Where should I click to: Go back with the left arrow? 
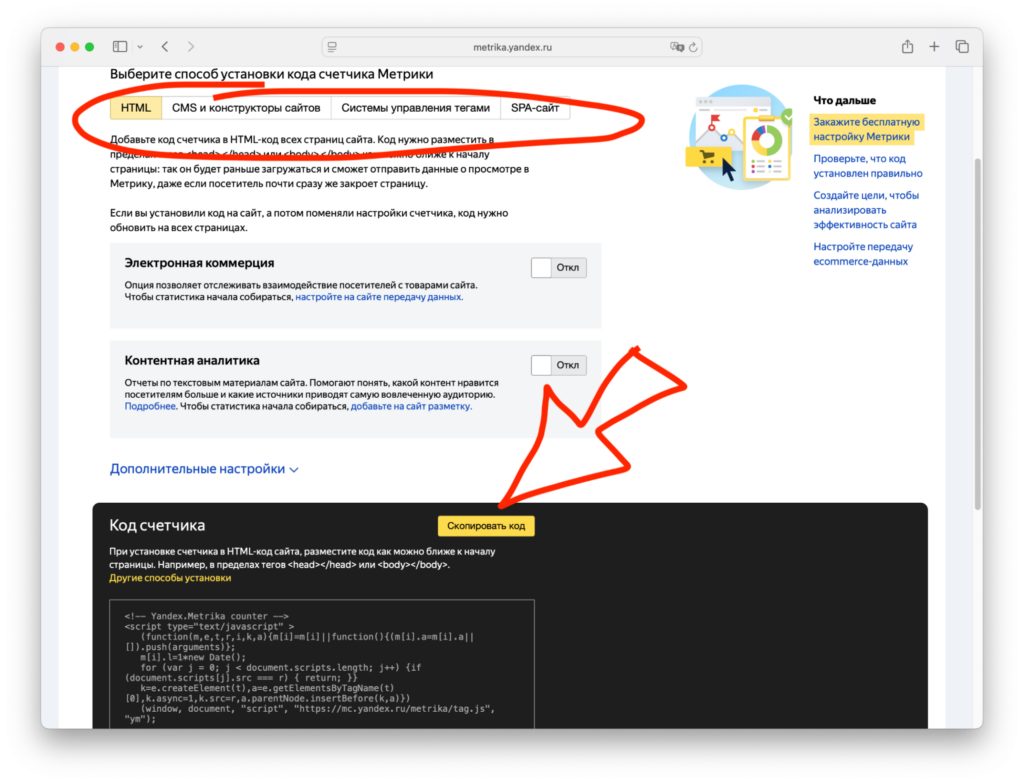(x=165, y=46)
